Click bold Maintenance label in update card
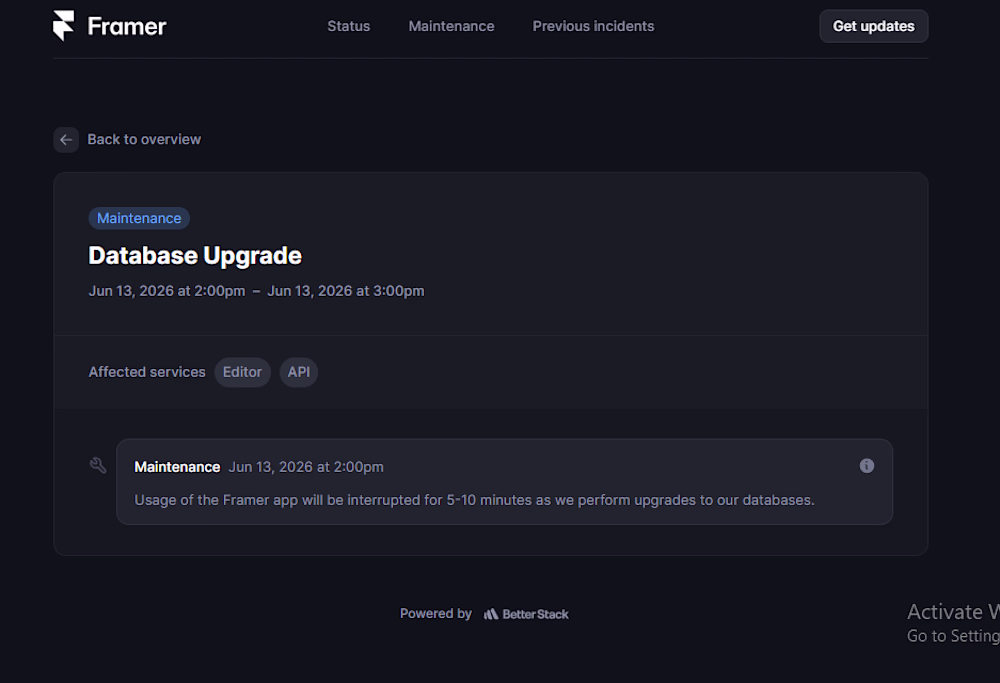 [177, 467]
